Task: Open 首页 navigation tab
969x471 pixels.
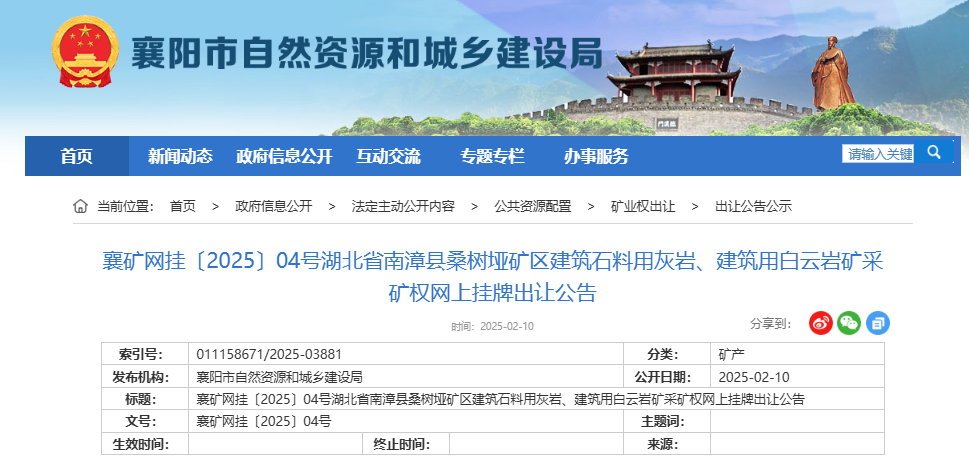Action: [77, 156]
